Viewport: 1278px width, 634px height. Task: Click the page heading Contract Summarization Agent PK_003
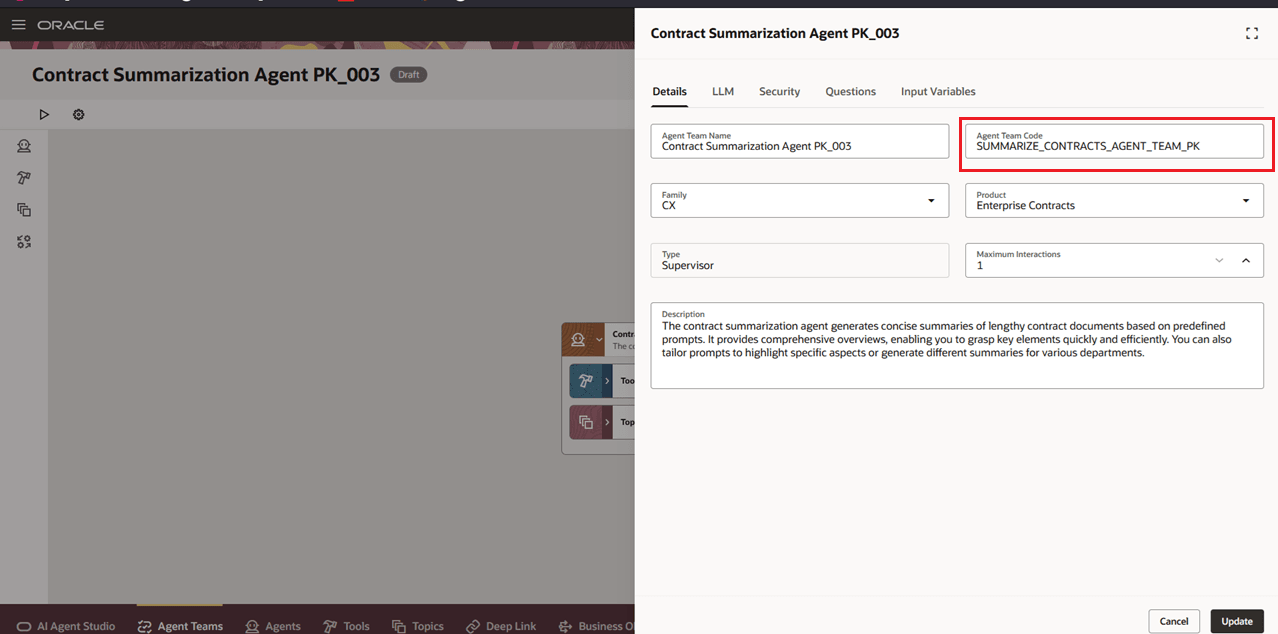(x=206, y=74)
